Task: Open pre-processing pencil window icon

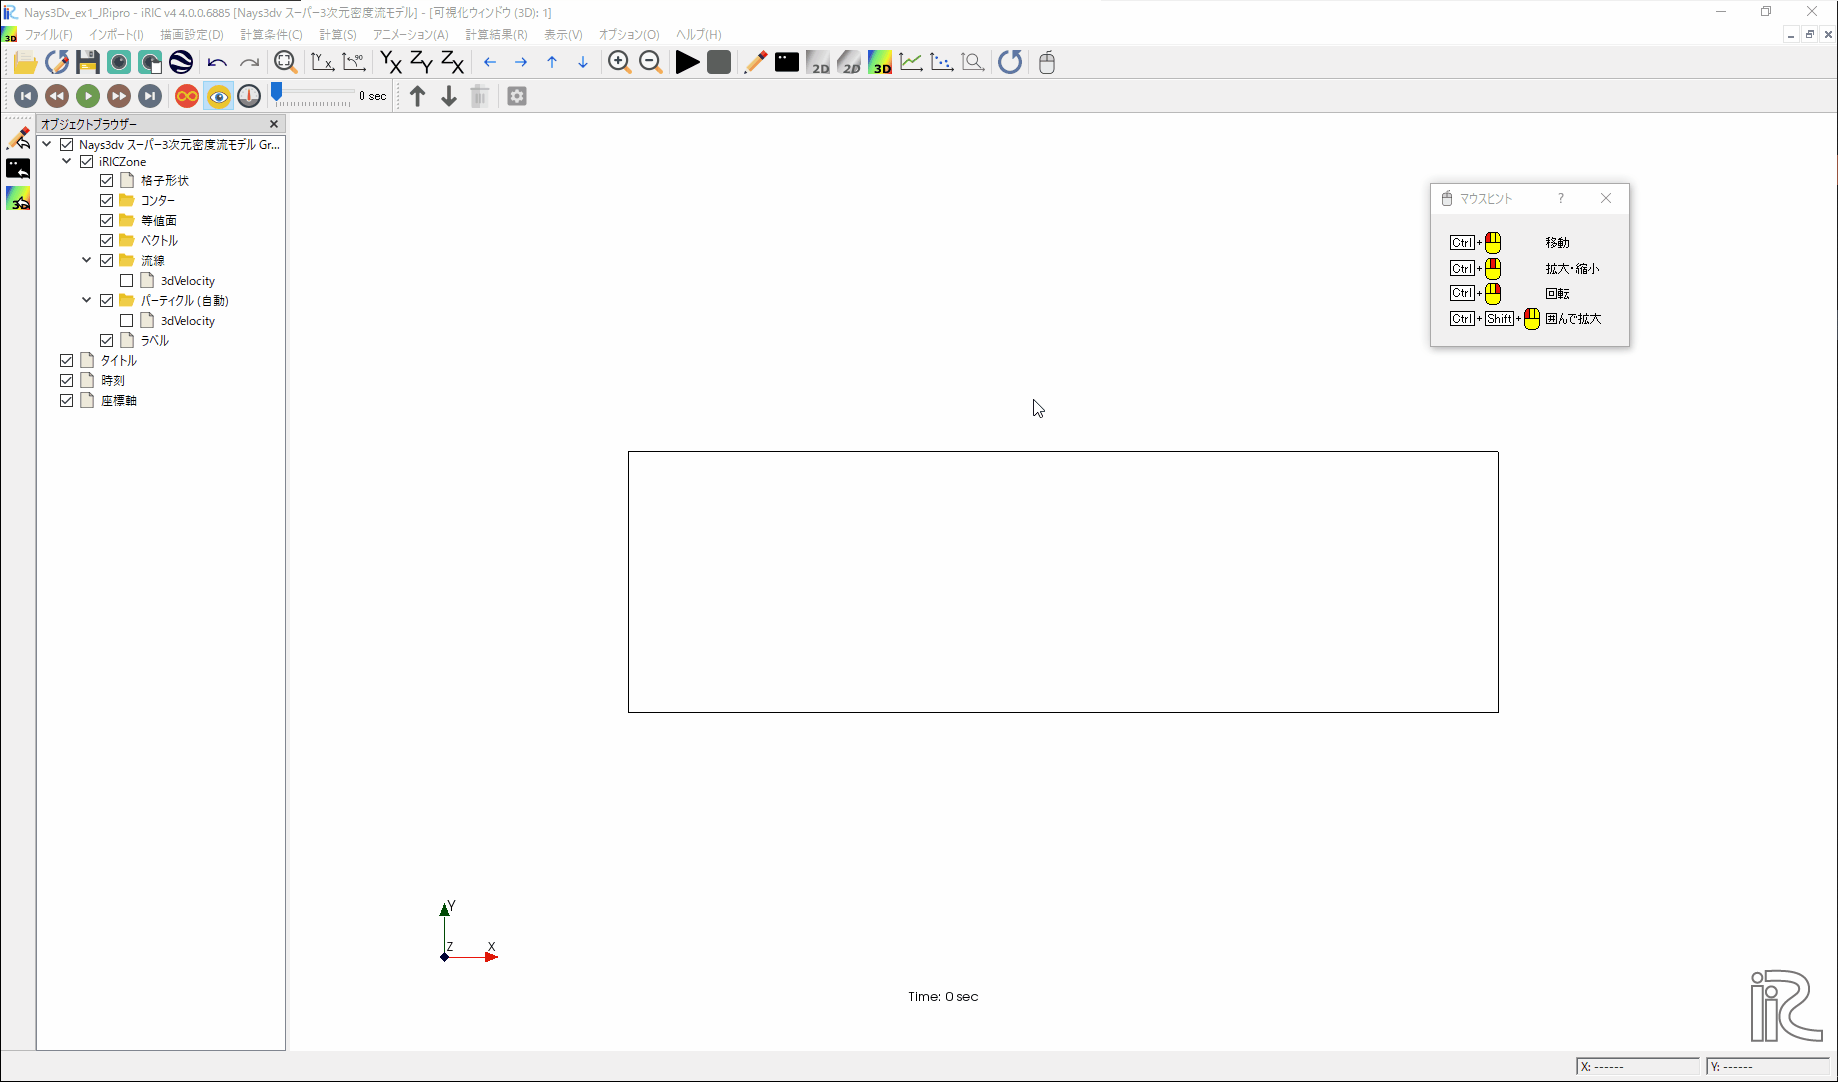Action: click(755, 62)
